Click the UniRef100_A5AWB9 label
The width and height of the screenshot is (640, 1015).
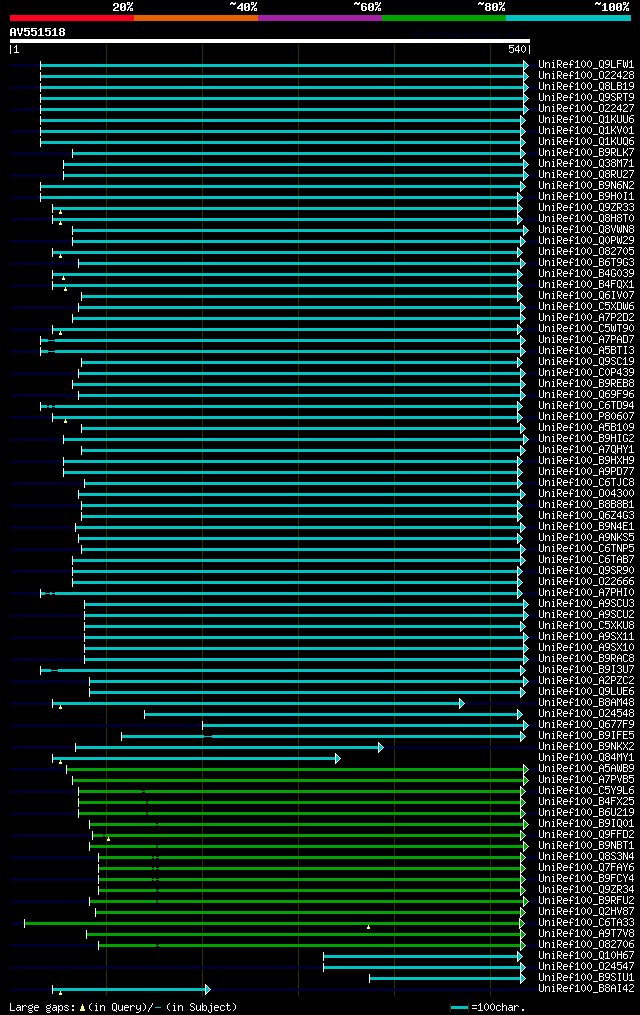pos(586,769)
